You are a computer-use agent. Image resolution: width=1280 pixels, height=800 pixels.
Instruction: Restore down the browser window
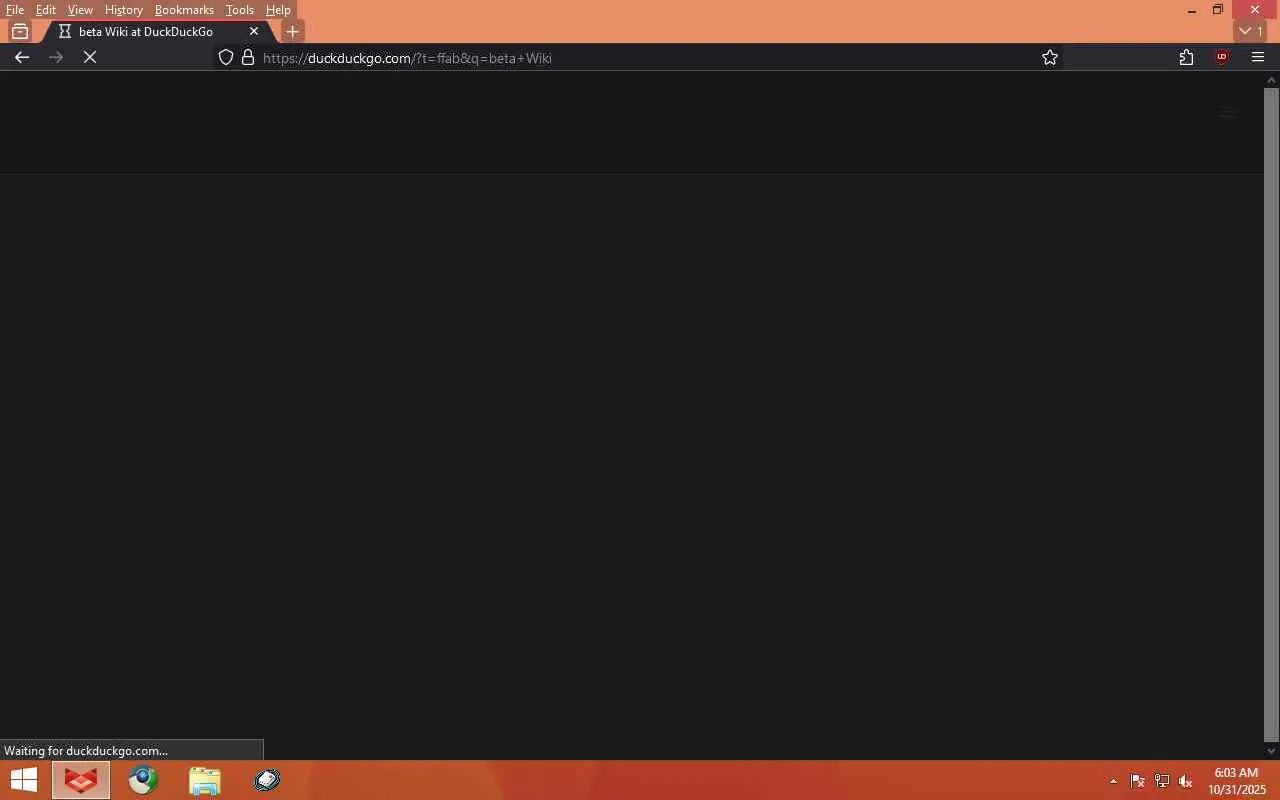click(1218, 10)
